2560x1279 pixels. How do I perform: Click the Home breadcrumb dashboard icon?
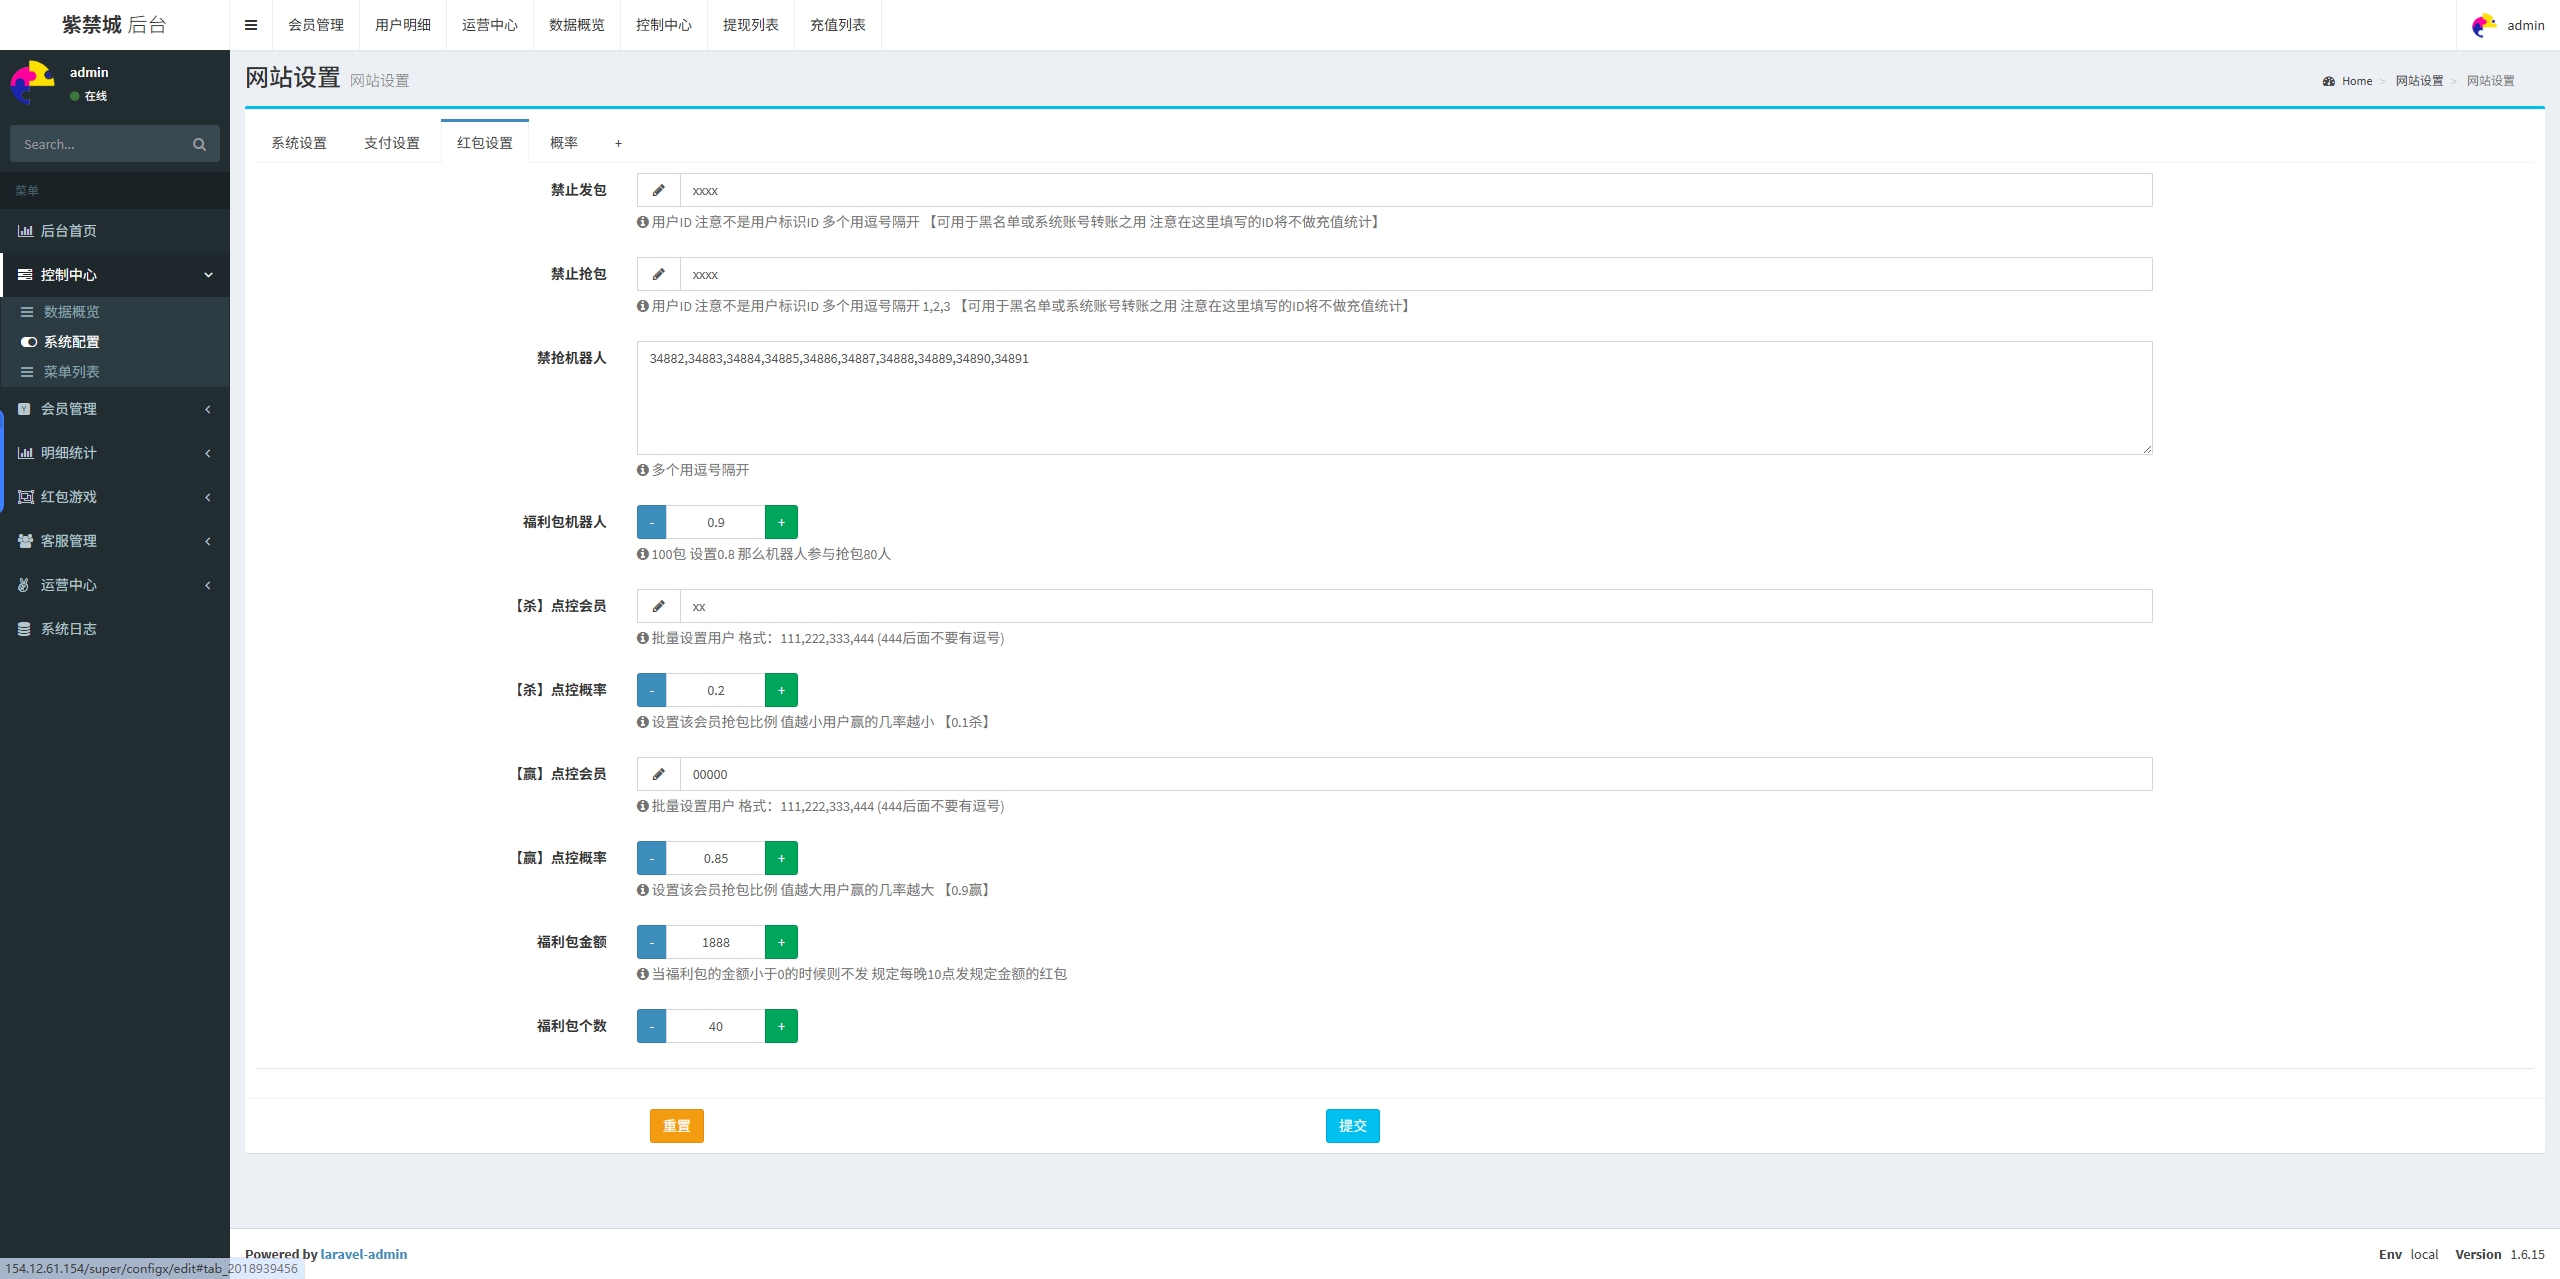click(2329, 81)
